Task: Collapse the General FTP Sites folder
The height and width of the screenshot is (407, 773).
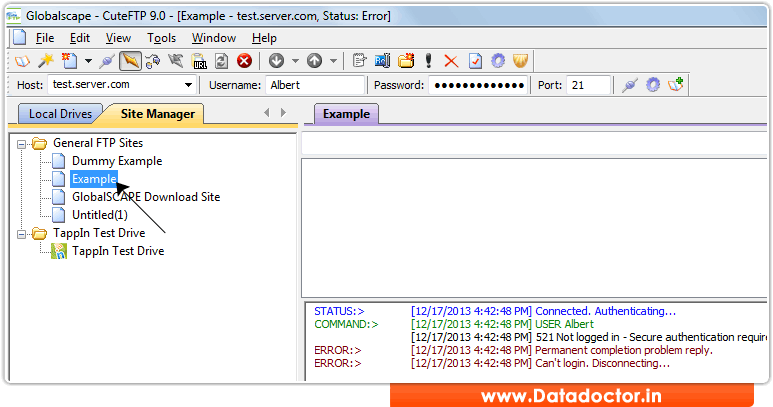Action: tap(21, 144)
